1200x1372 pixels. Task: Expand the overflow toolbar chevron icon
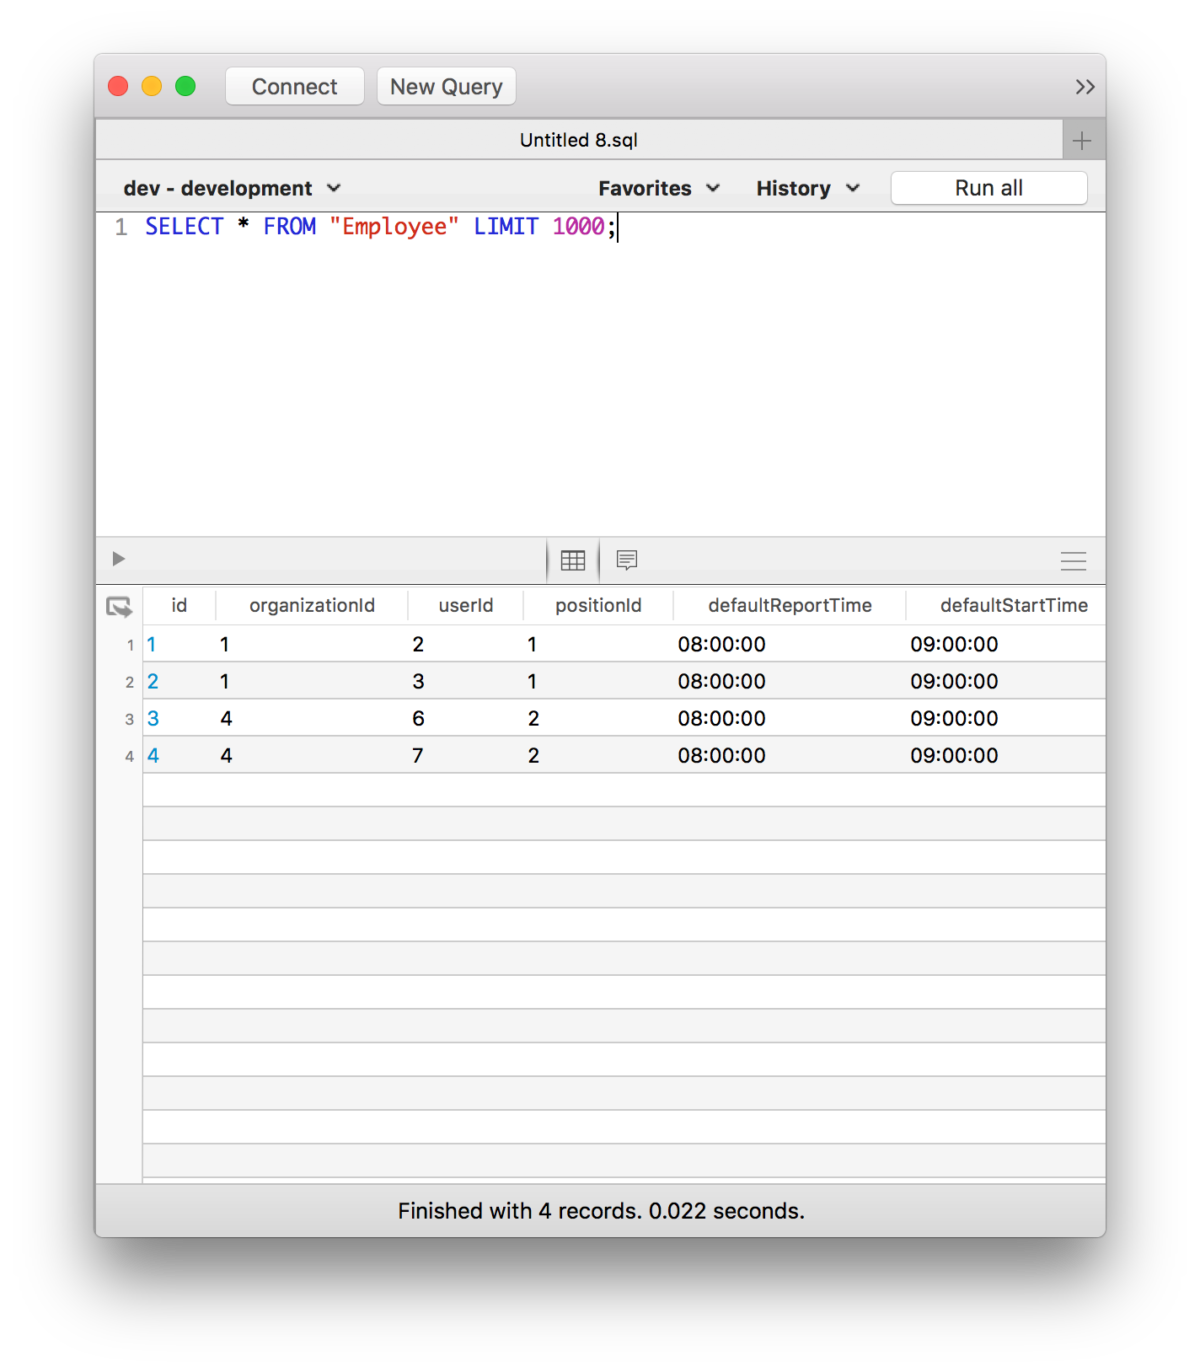1085,86
